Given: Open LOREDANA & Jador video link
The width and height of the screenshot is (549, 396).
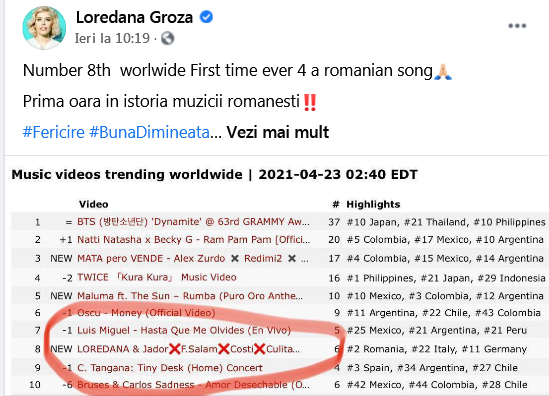Looking at the screenshot, I should pos(188,349).
